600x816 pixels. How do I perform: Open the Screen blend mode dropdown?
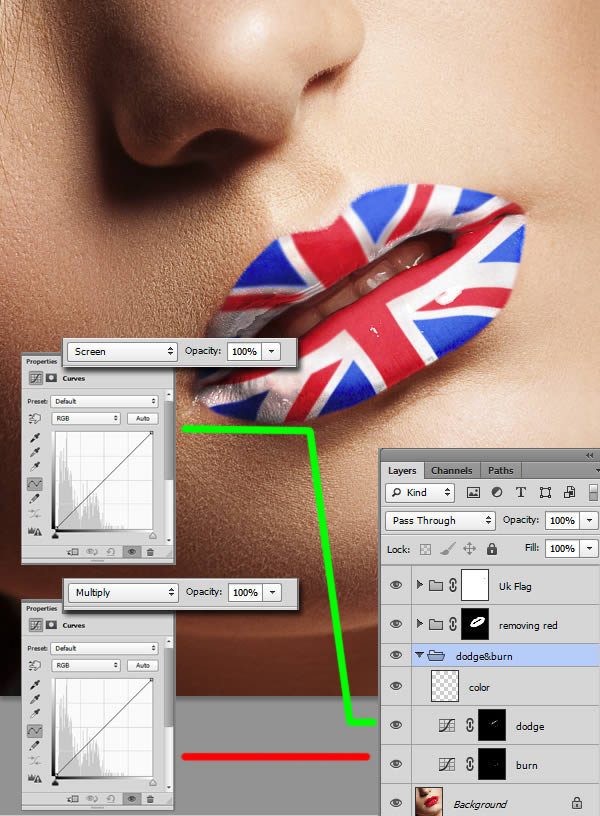click(124, 352)
